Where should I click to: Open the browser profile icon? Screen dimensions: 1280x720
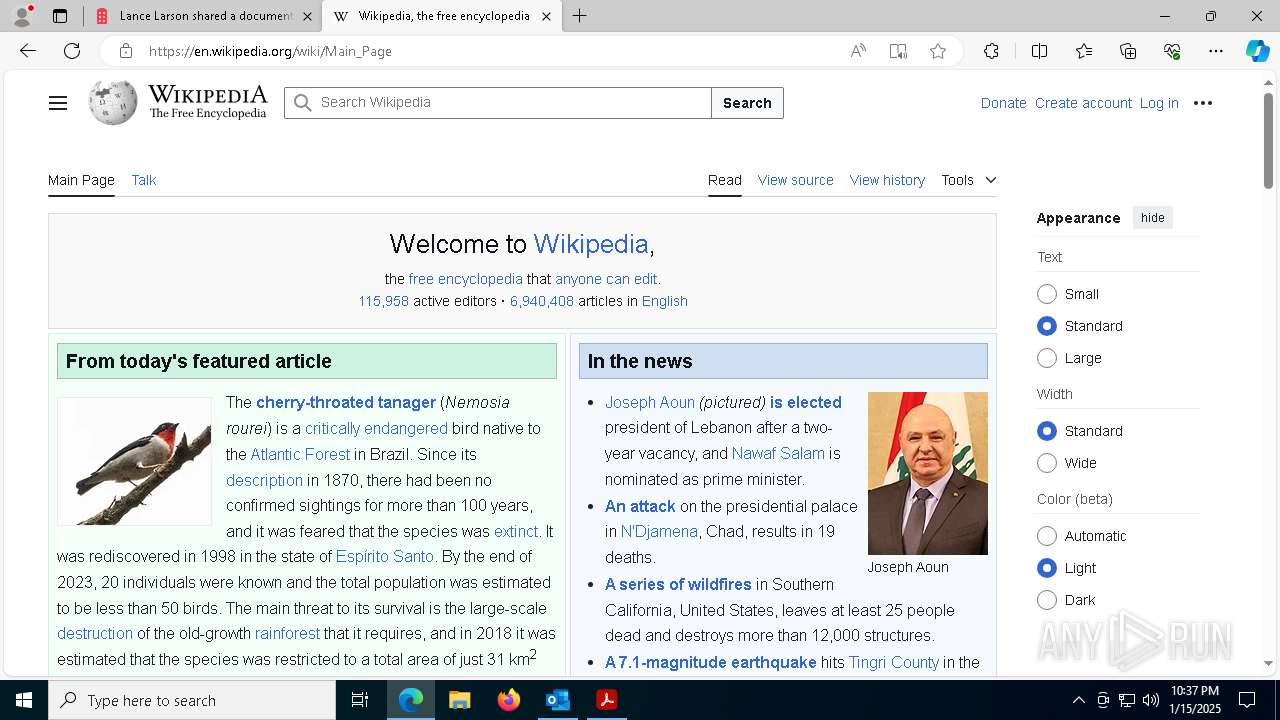(22, 16)
